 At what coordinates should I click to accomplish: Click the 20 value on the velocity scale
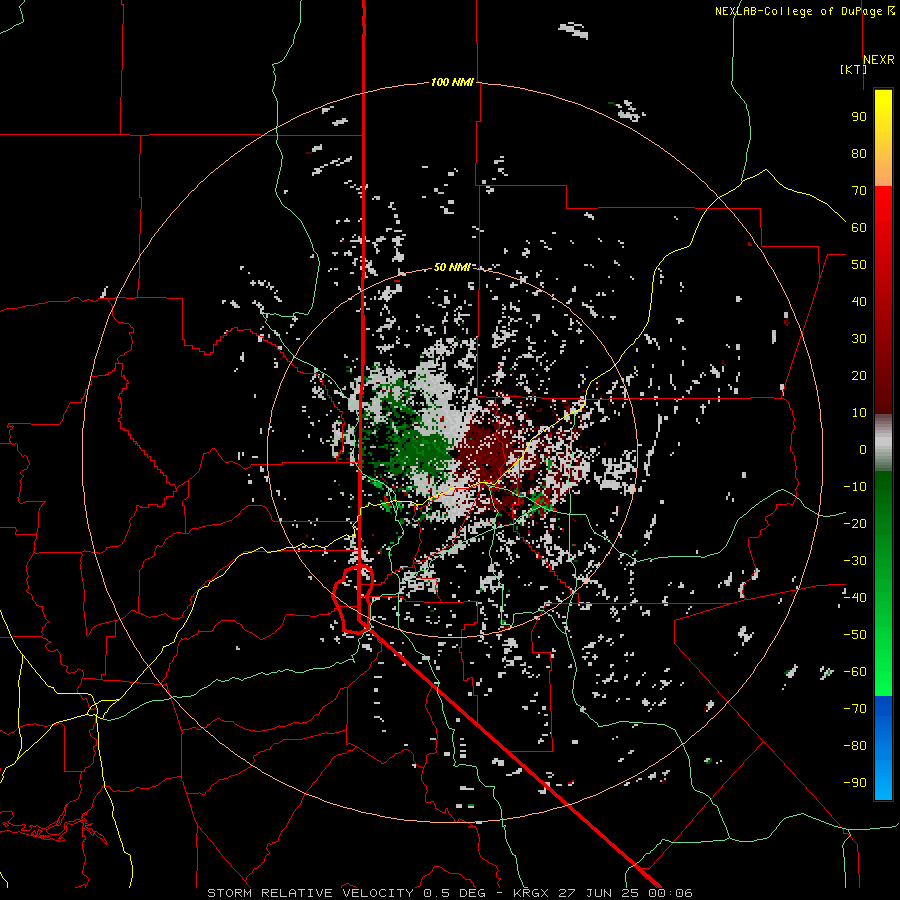tap(859, 375)
